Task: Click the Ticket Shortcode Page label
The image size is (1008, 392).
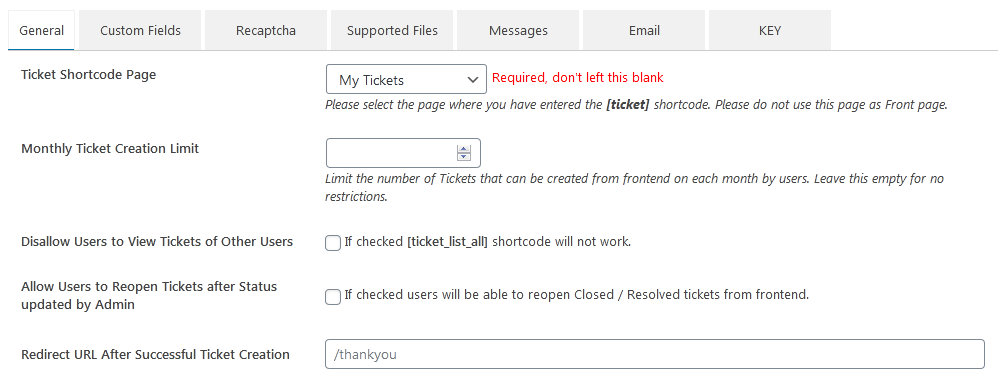Action: pos(89,75)
